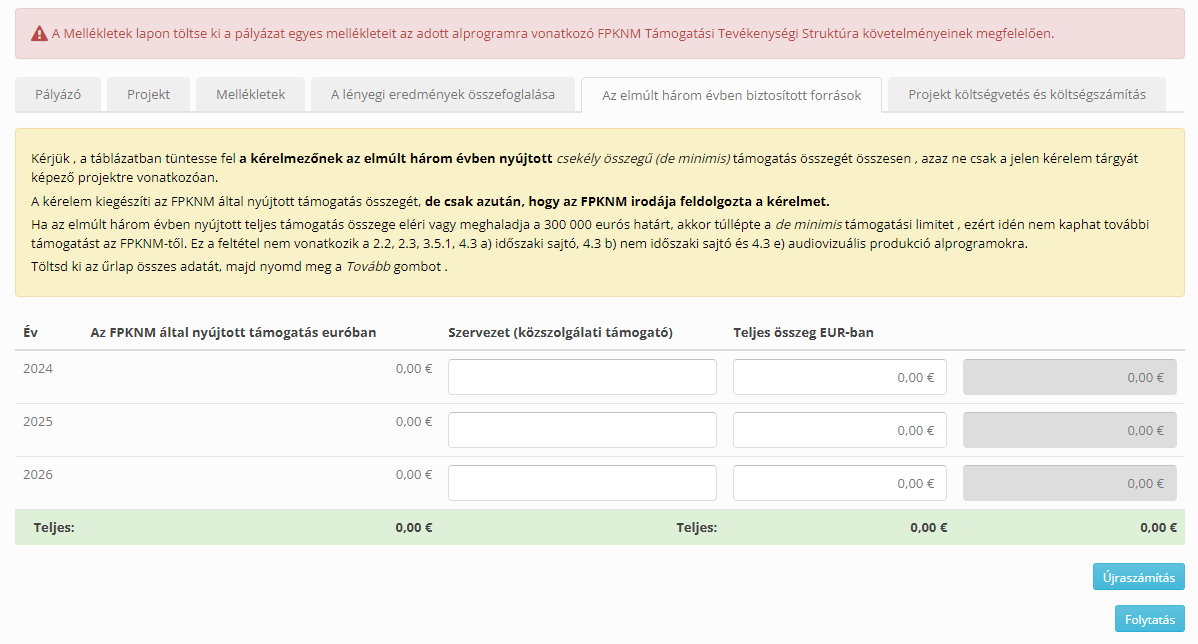Click Teljes összeg EUR-ban input for 2024
1198x644 pixels.
pyautogui.click(x=839, y=377)
